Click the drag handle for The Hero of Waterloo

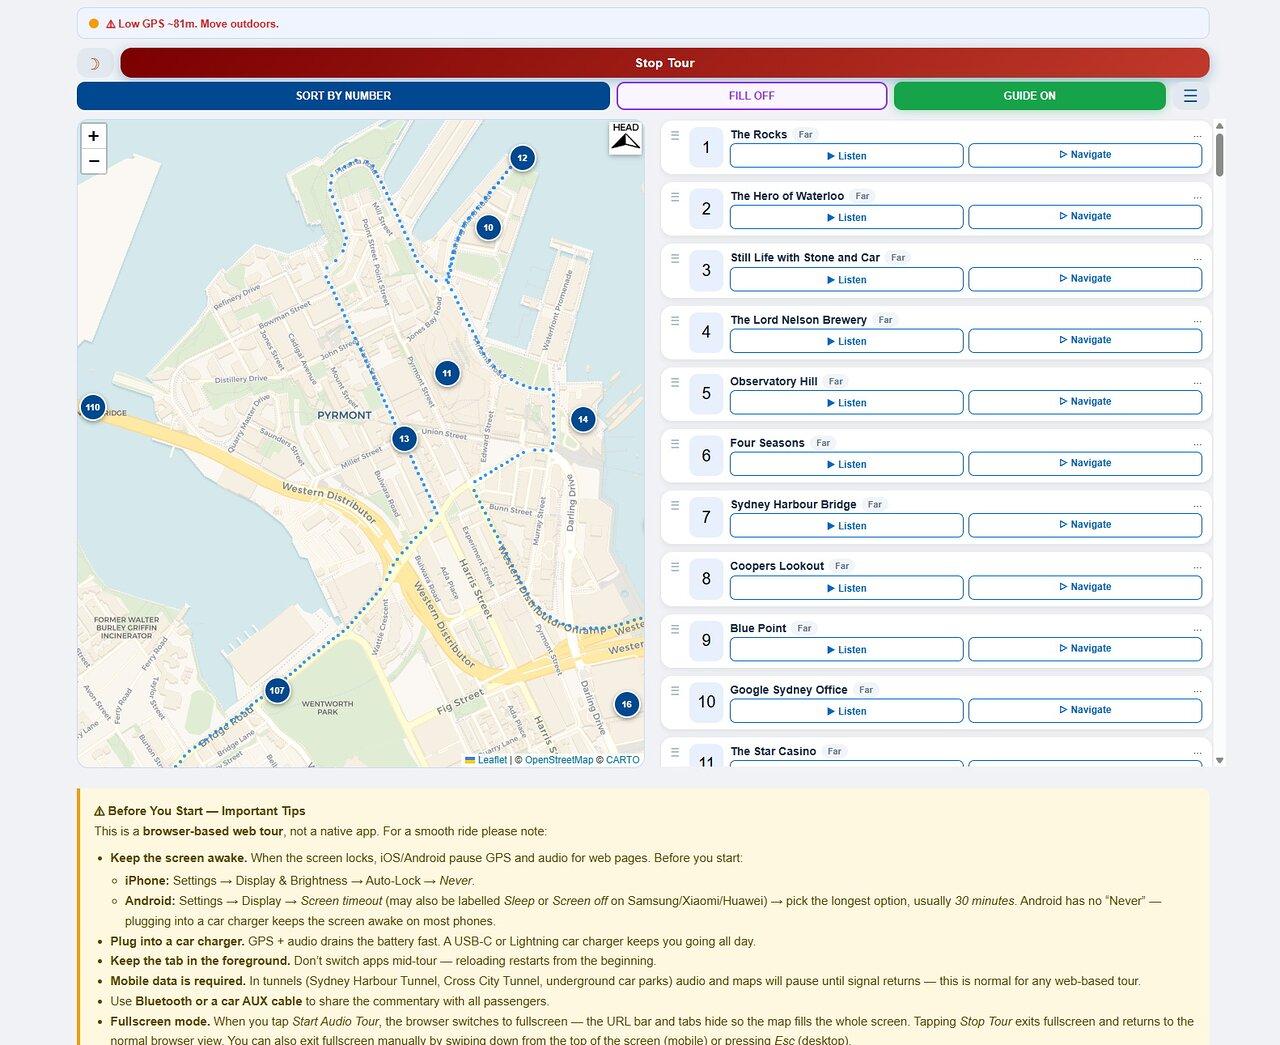pyautogui.click(x=675, y=197)
